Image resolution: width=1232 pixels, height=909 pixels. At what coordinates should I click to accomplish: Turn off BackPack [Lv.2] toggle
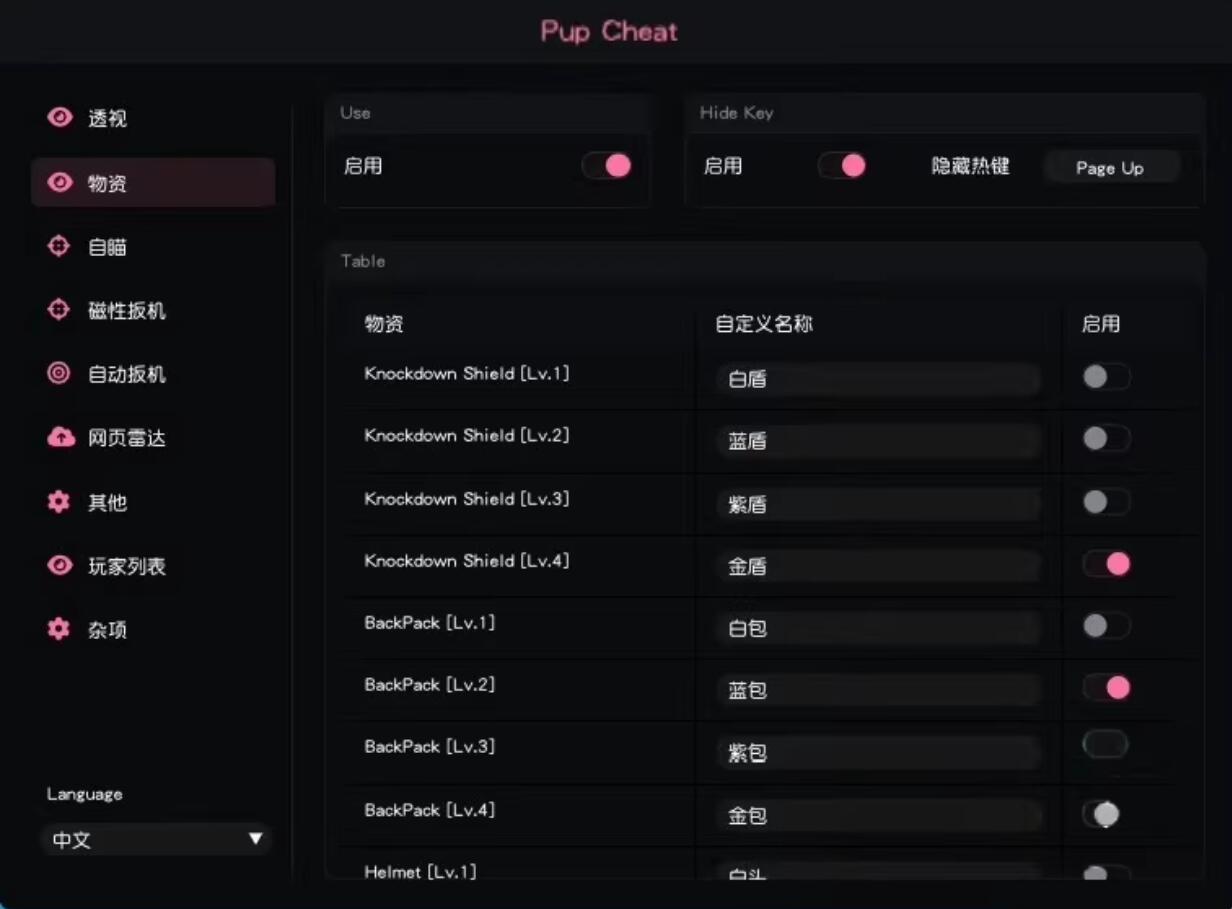pyautogui.click(x=1106, y=687)
